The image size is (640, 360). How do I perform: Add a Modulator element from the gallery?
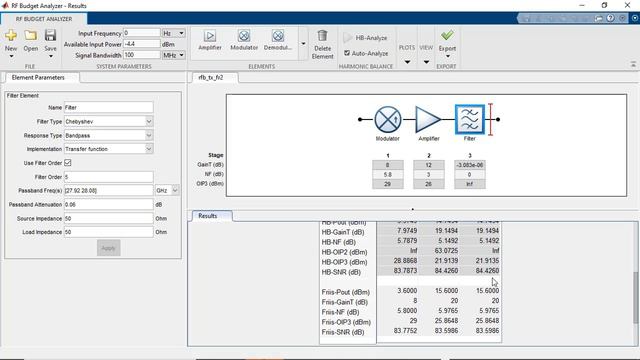point(244,40)
